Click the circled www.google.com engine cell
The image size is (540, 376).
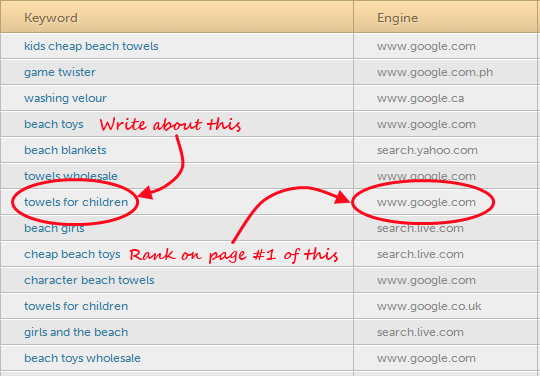pyautogui.click(x=426, y=202)
